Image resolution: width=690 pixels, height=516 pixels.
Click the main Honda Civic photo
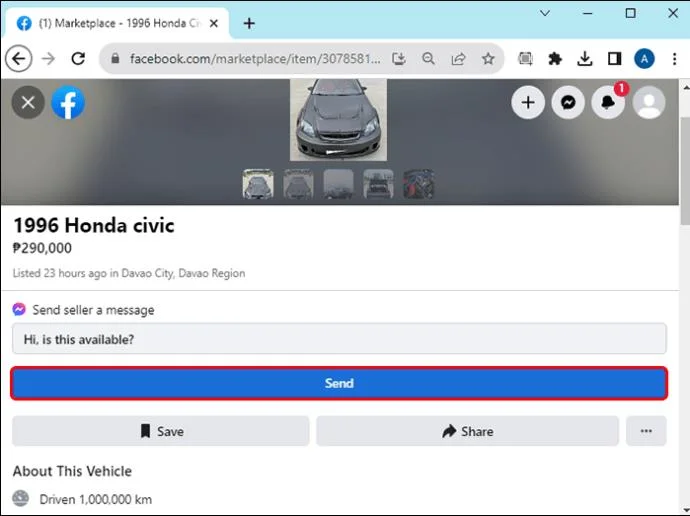pyautogui.click(x=338, y=120)
